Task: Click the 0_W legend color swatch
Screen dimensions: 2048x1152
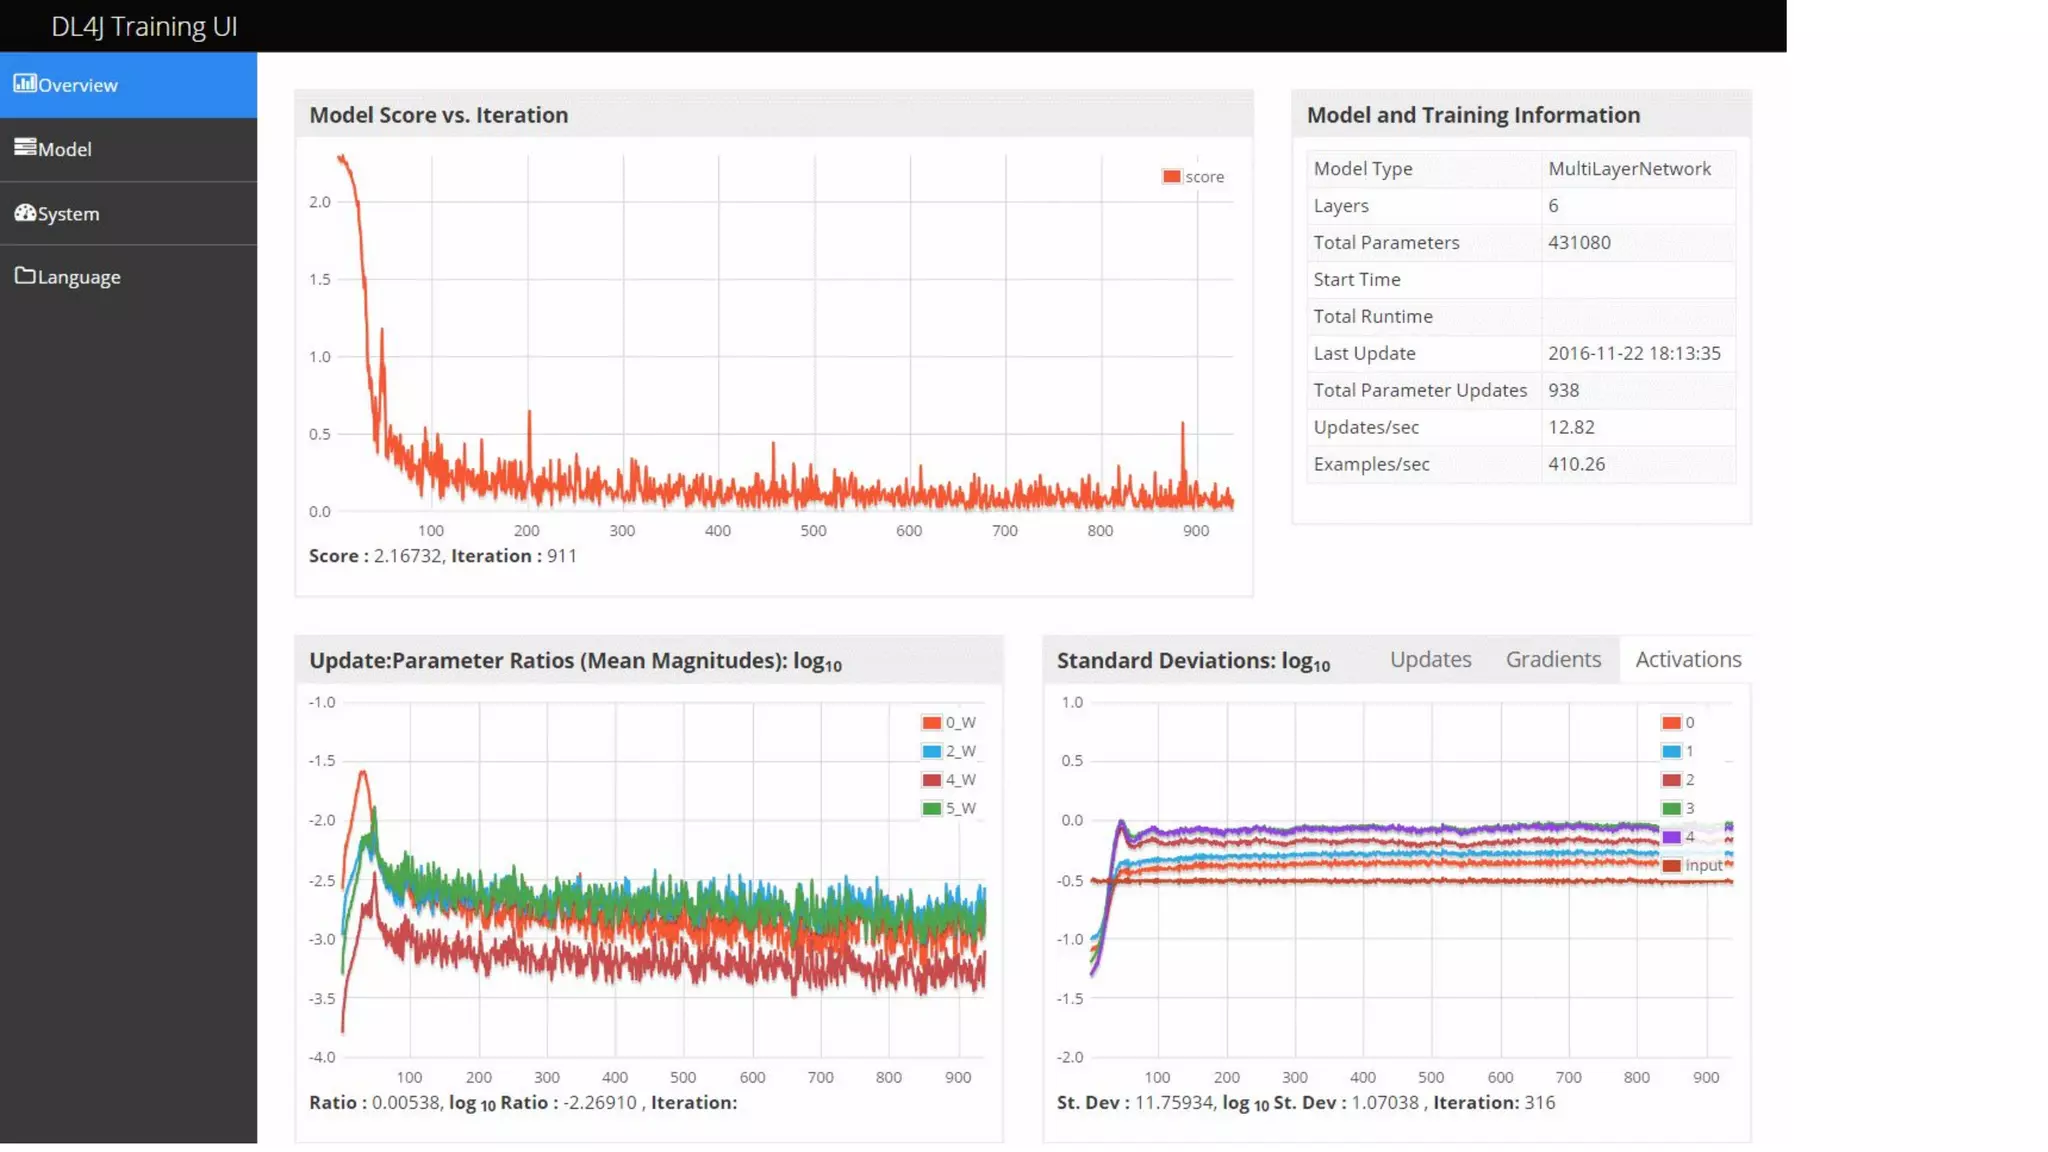Action: coord(931,723)
